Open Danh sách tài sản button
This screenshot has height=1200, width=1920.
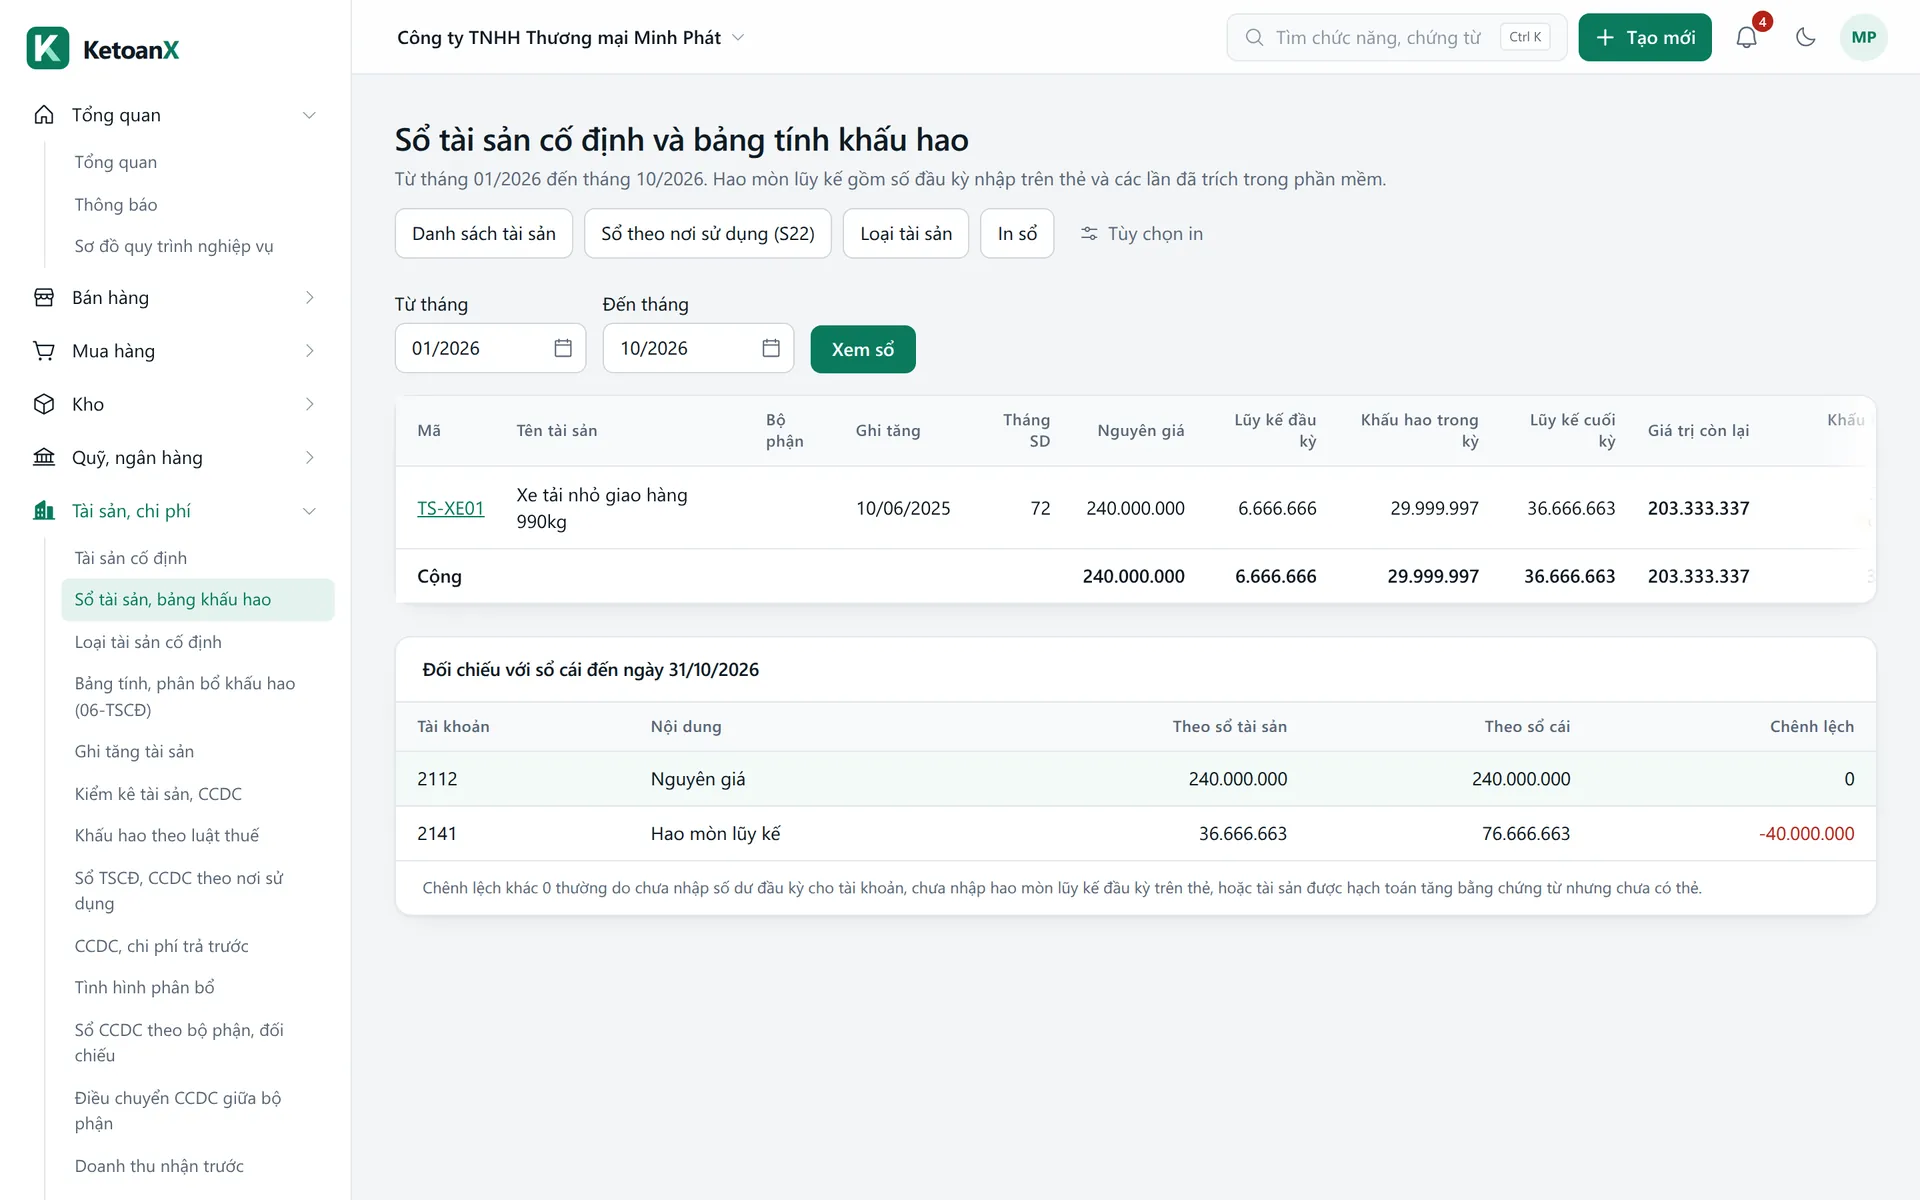coord(484,233)
